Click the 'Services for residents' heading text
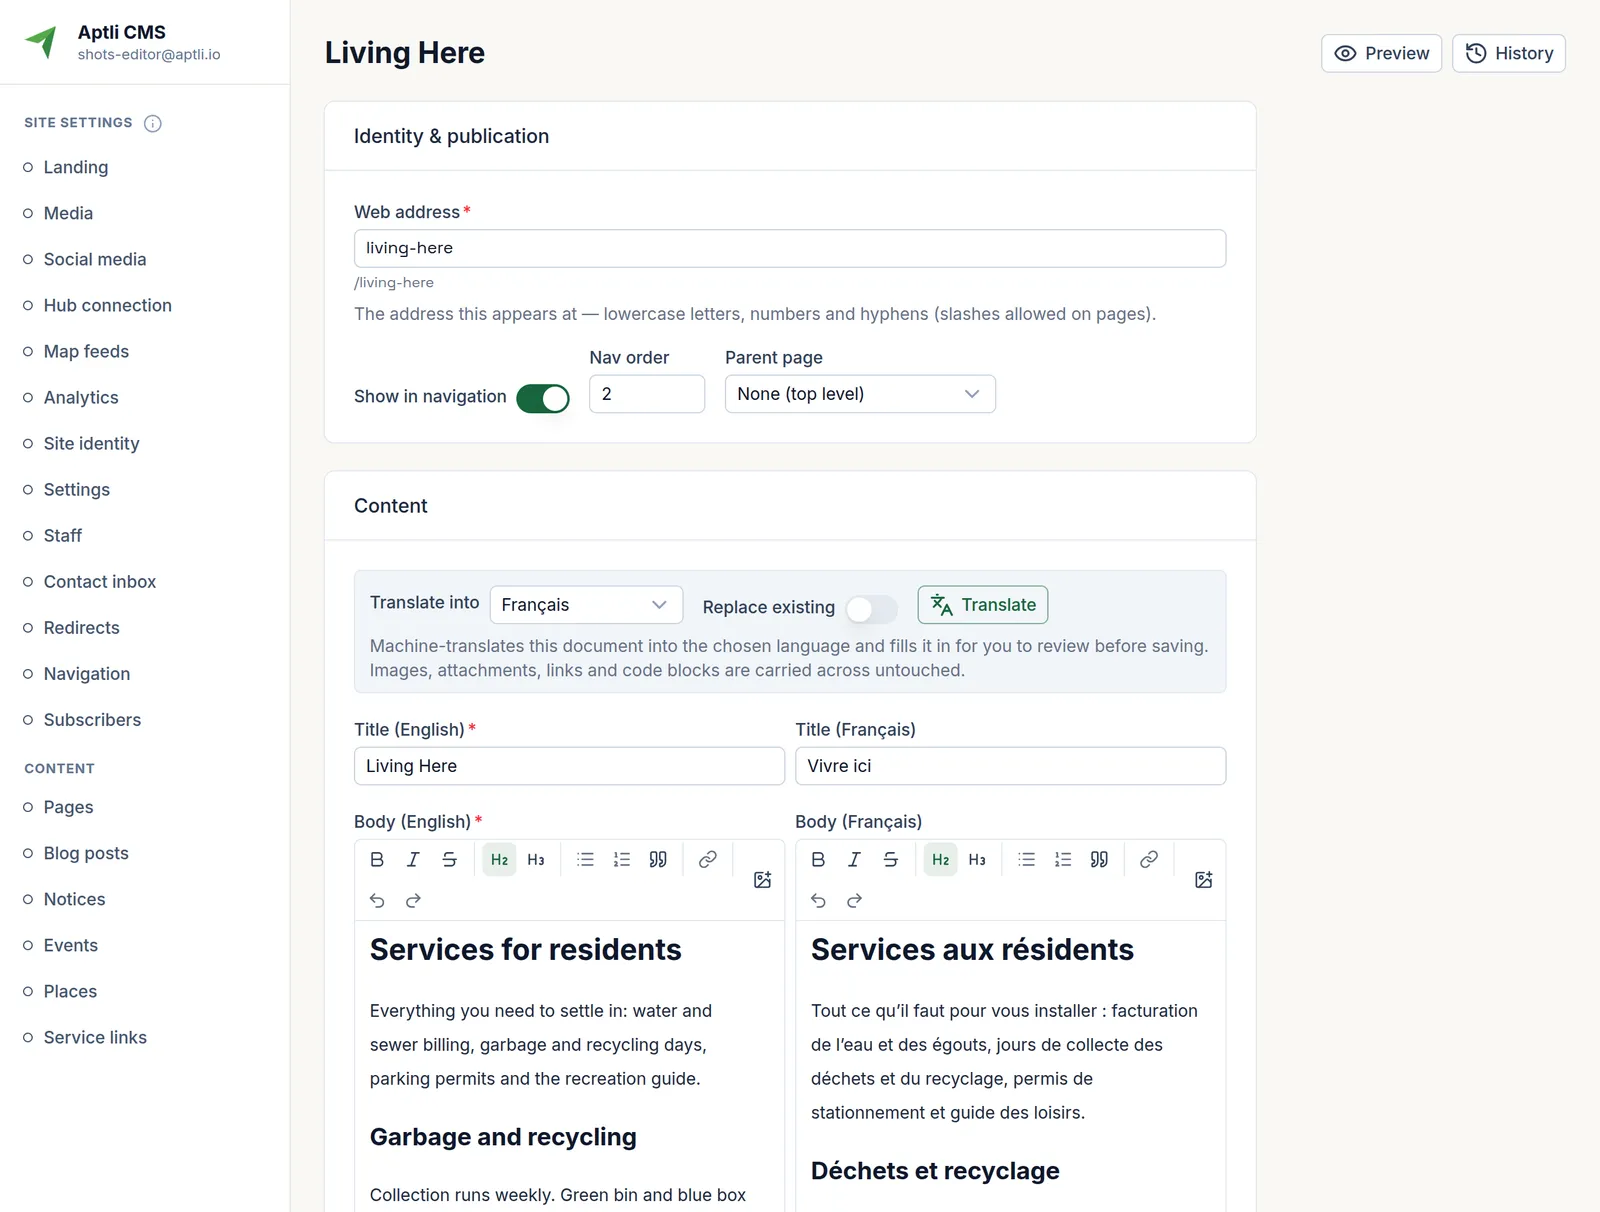The width and height of the screenshot is (1600, 1212). (x=526, y=950)
